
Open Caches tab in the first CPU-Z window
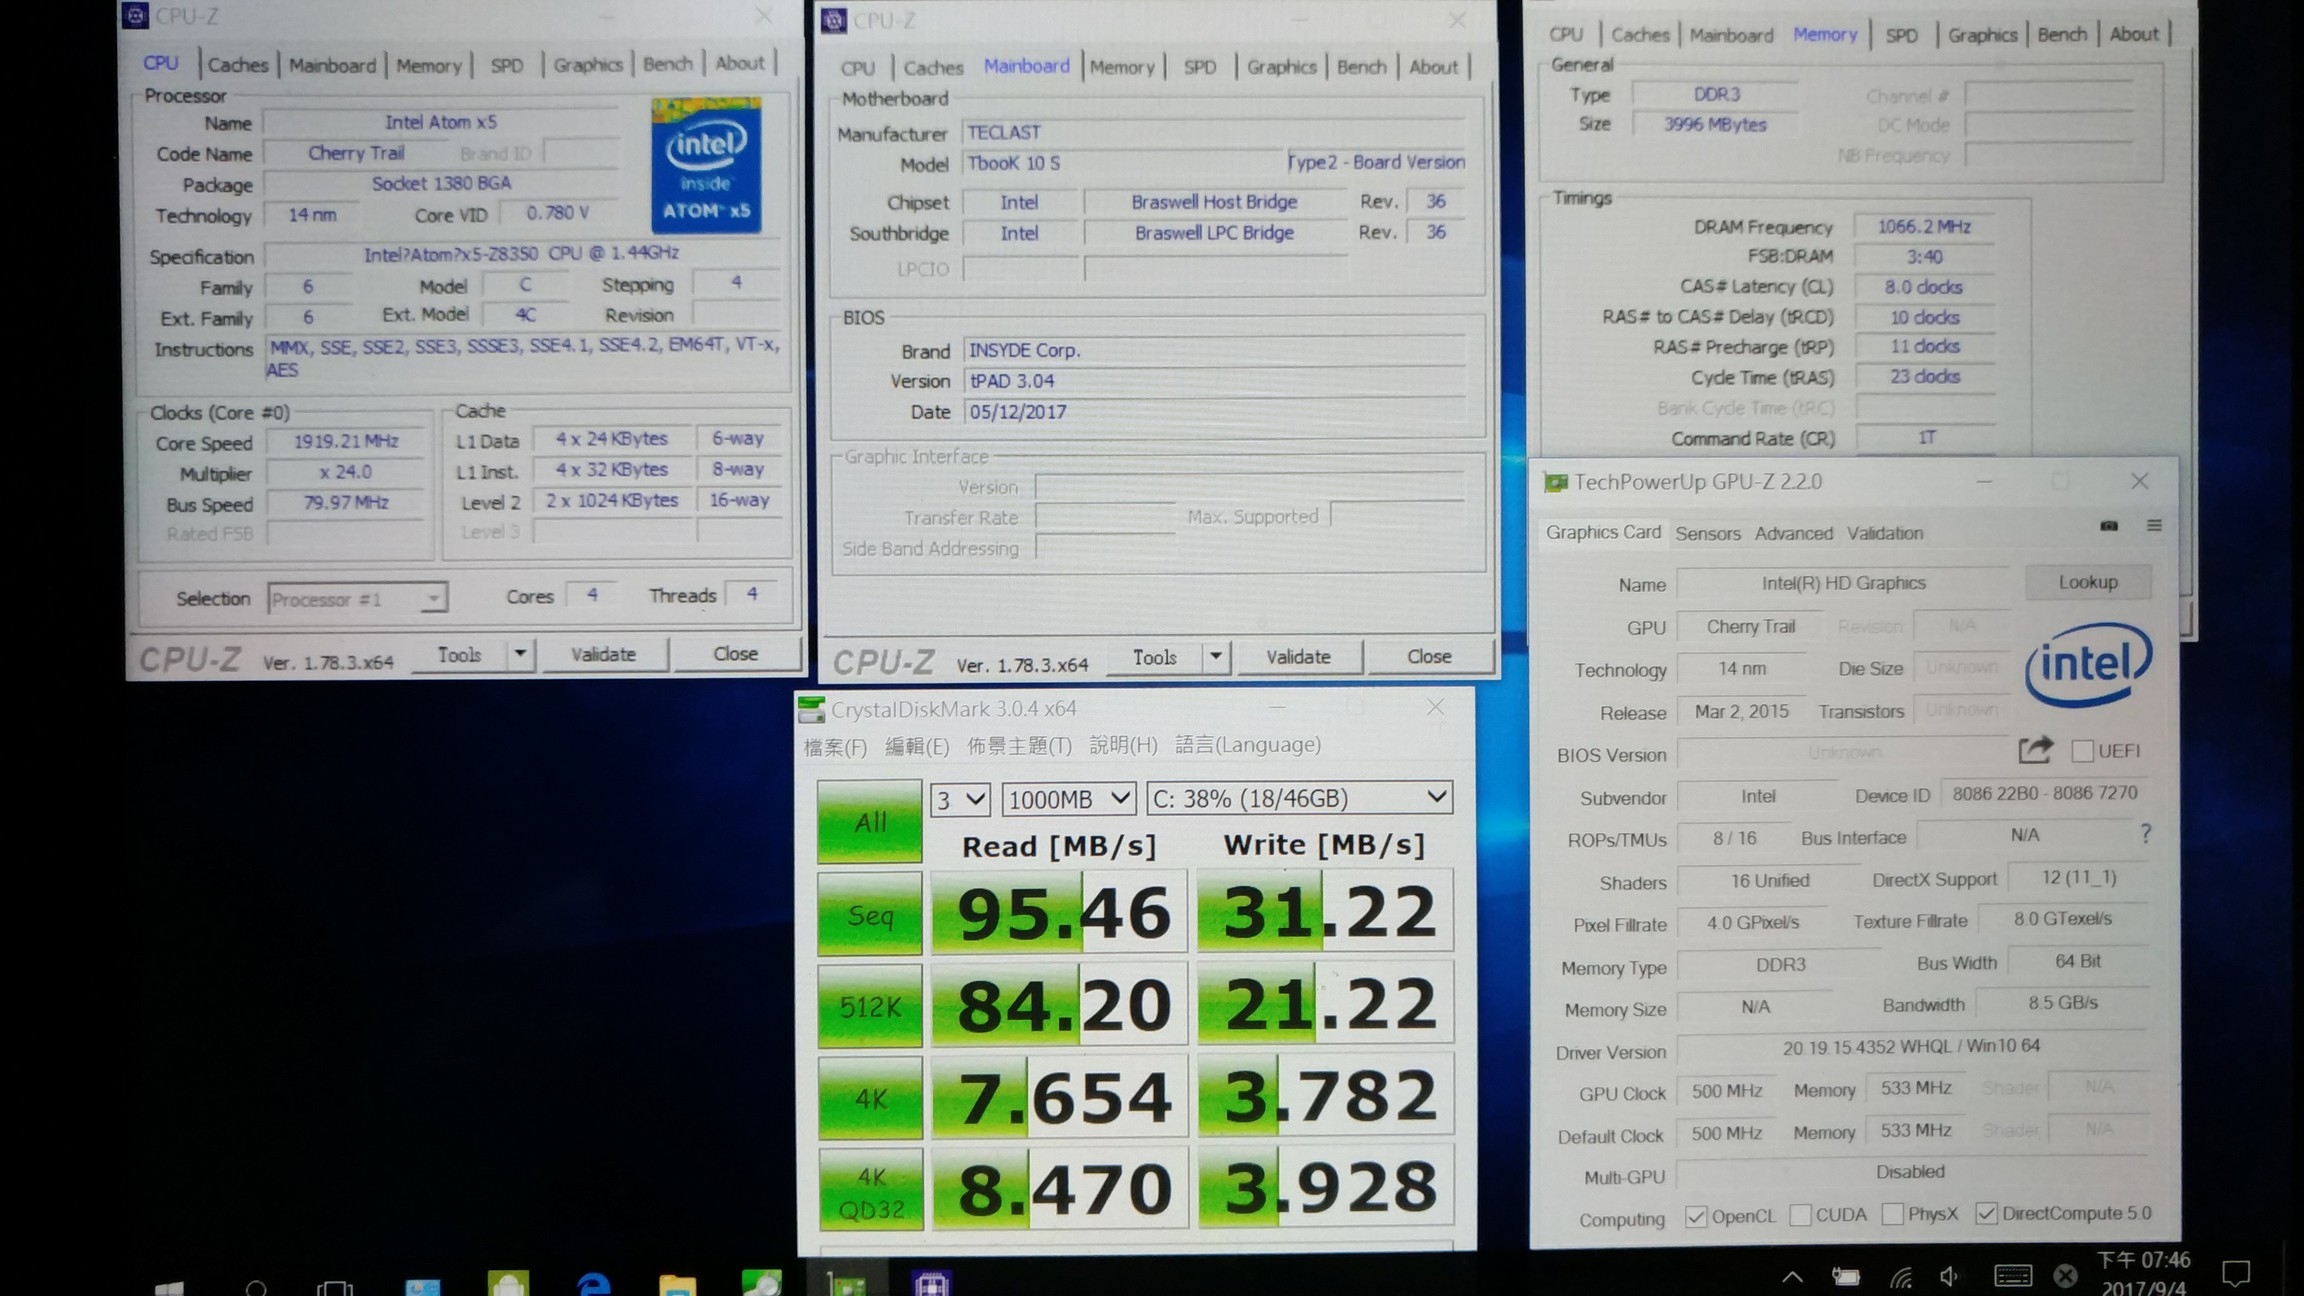click(238, 65)
